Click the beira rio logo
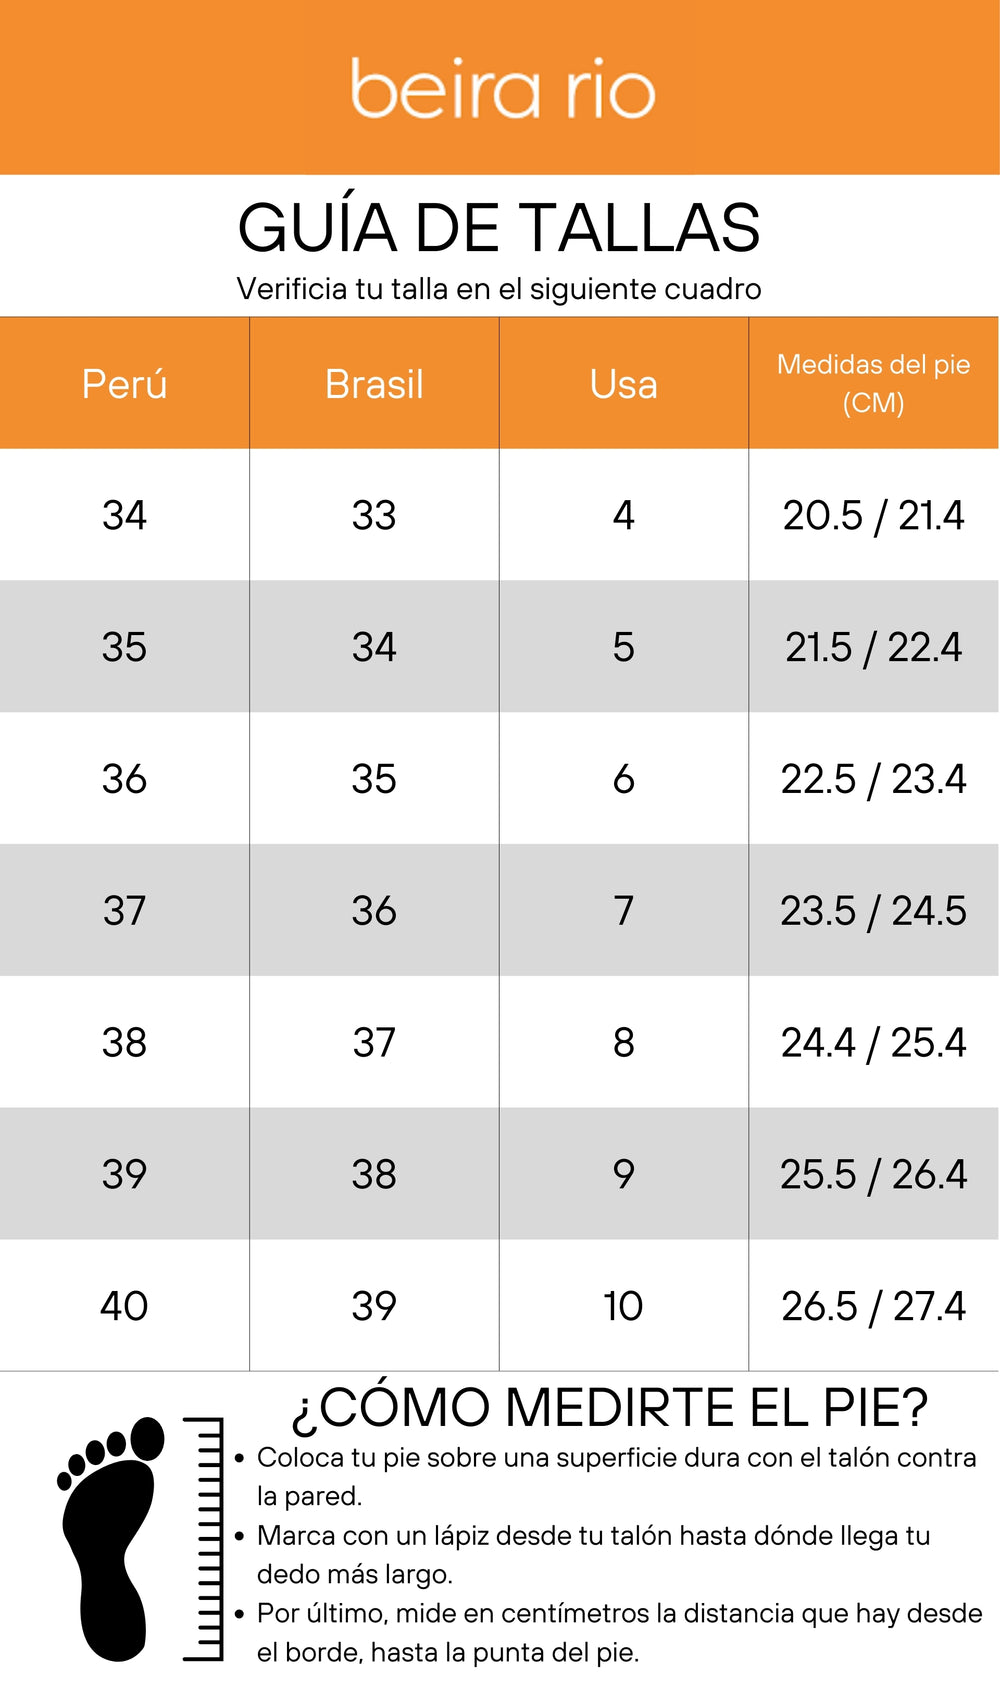The height and width of the screenshot is (1688, 1000). pyautogui.click(x=502, y=89)
